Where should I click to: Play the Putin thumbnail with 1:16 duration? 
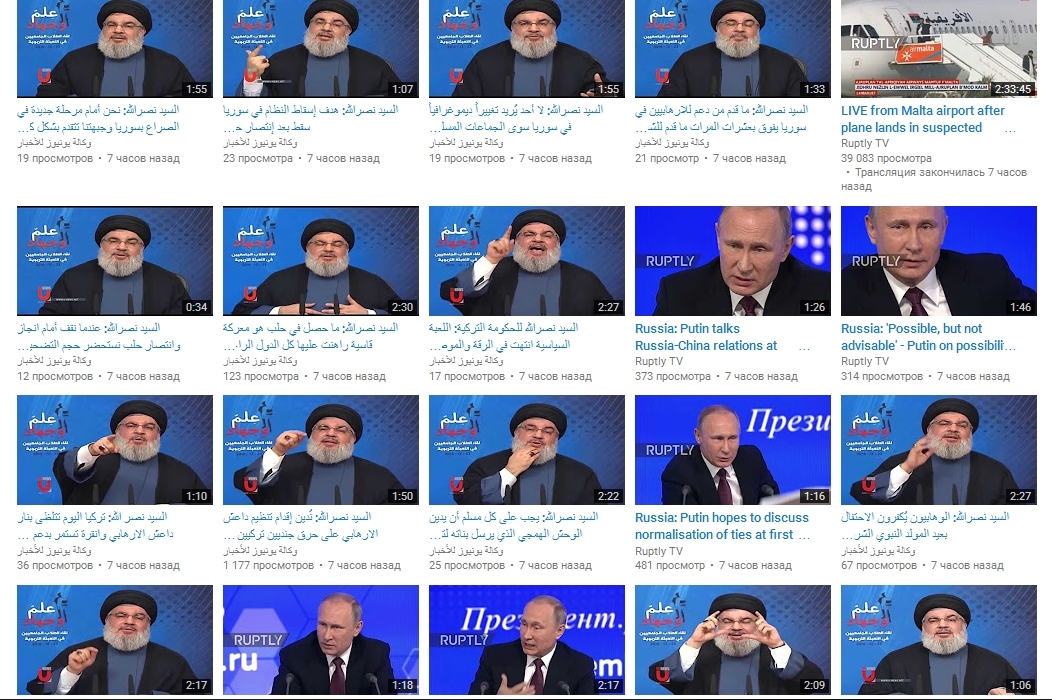733,450
